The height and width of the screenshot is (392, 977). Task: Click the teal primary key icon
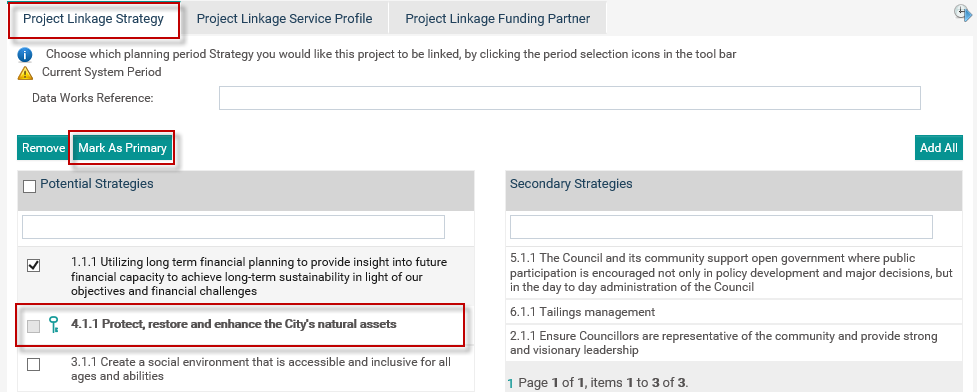pos(54,324)
